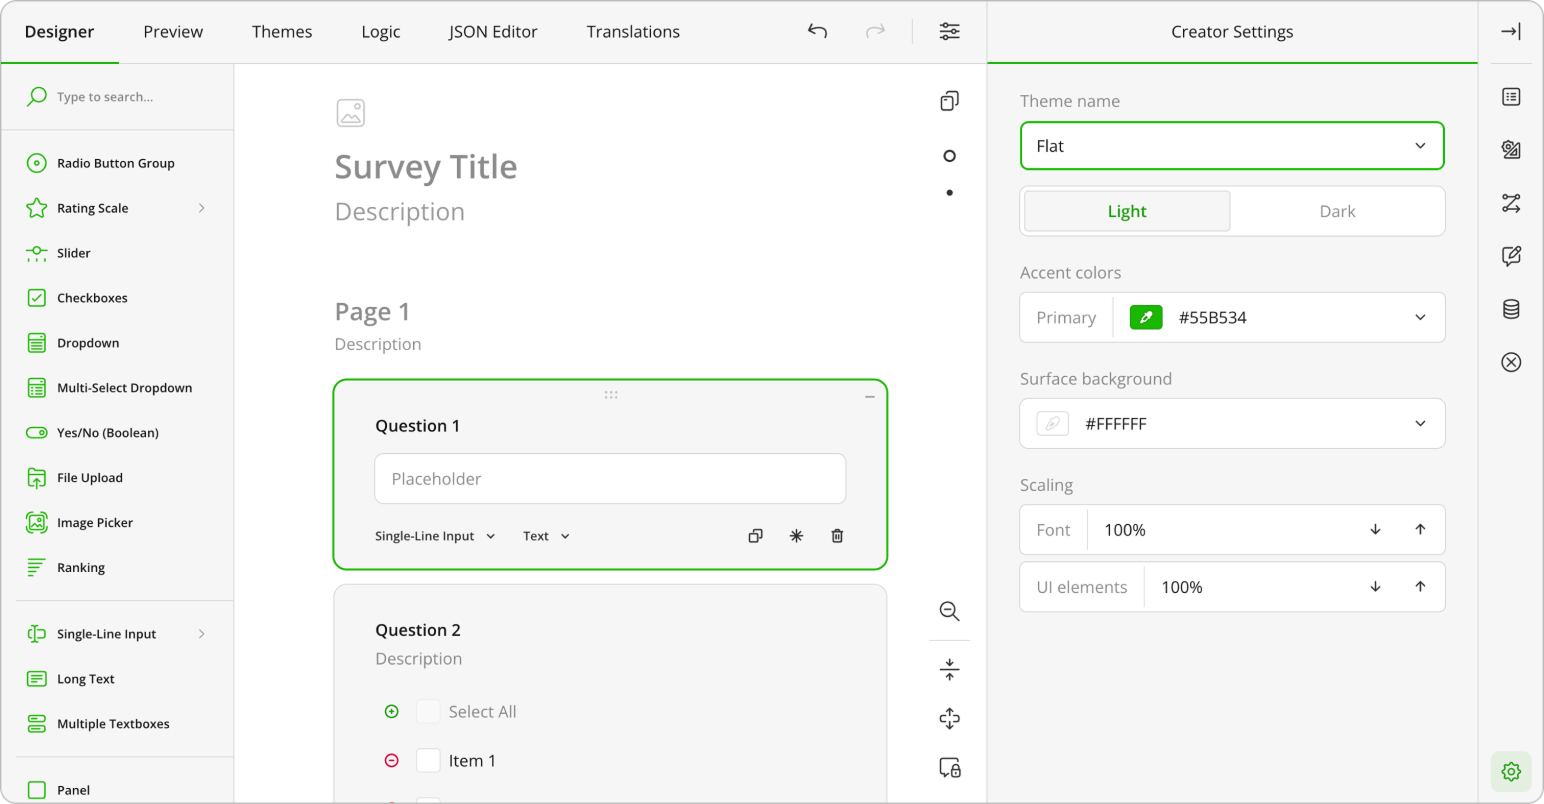Add item with the green plus icon
The width and height of the screenshot is (1544, 804).
point(392,711)
